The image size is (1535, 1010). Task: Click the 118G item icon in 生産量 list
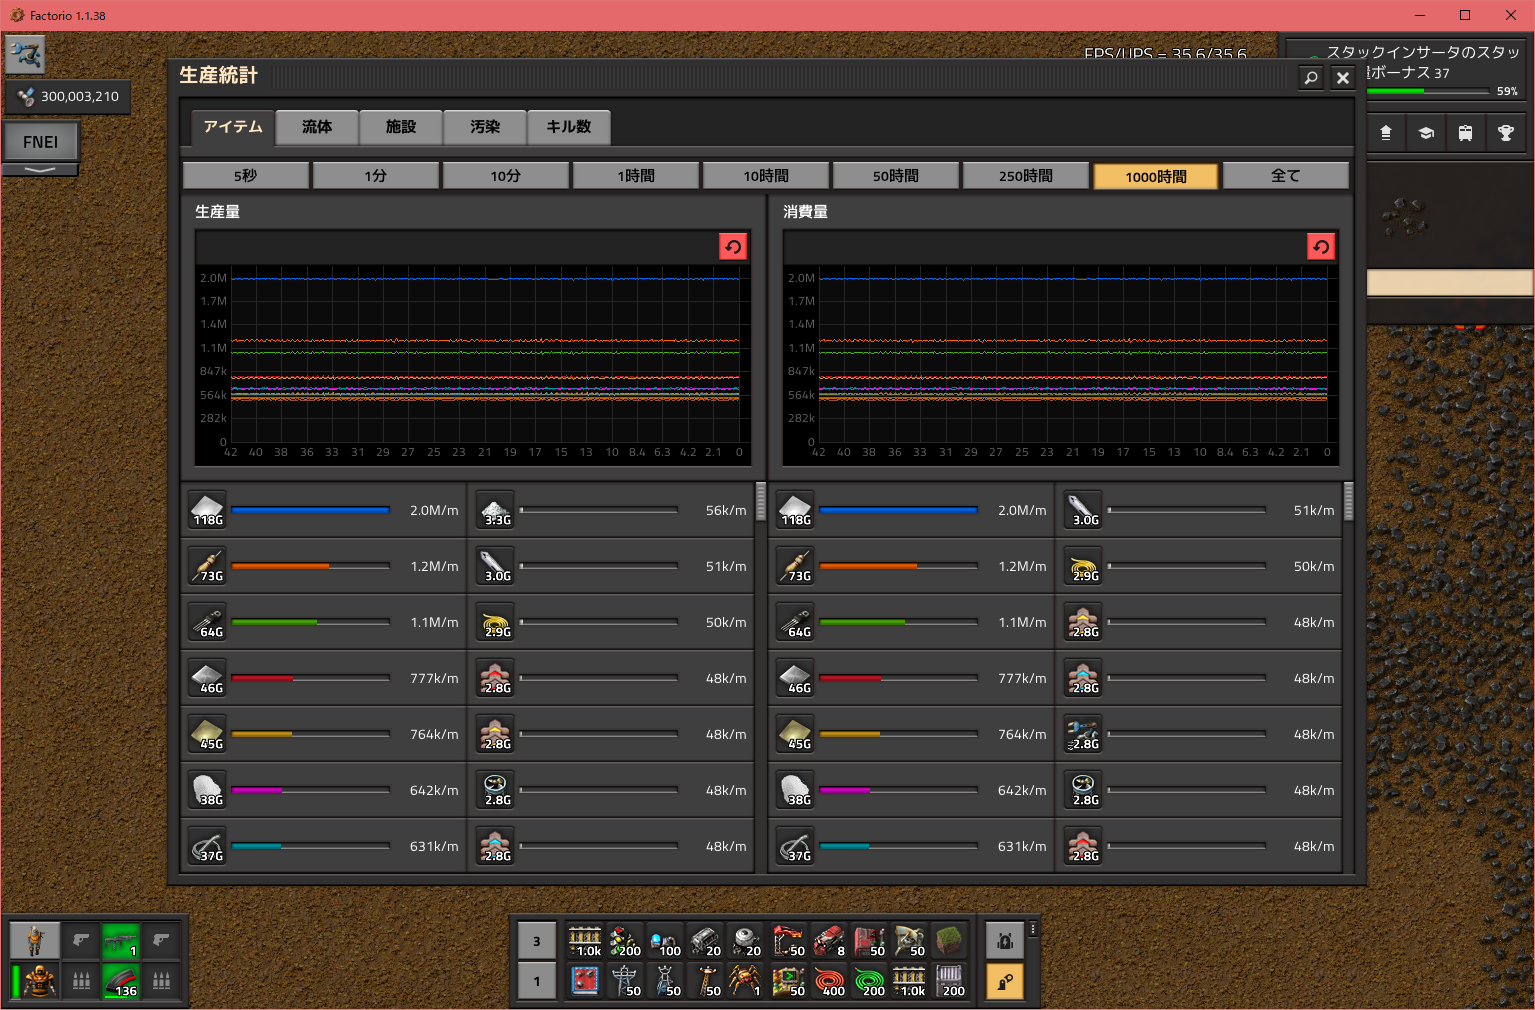tap(207, 510)
